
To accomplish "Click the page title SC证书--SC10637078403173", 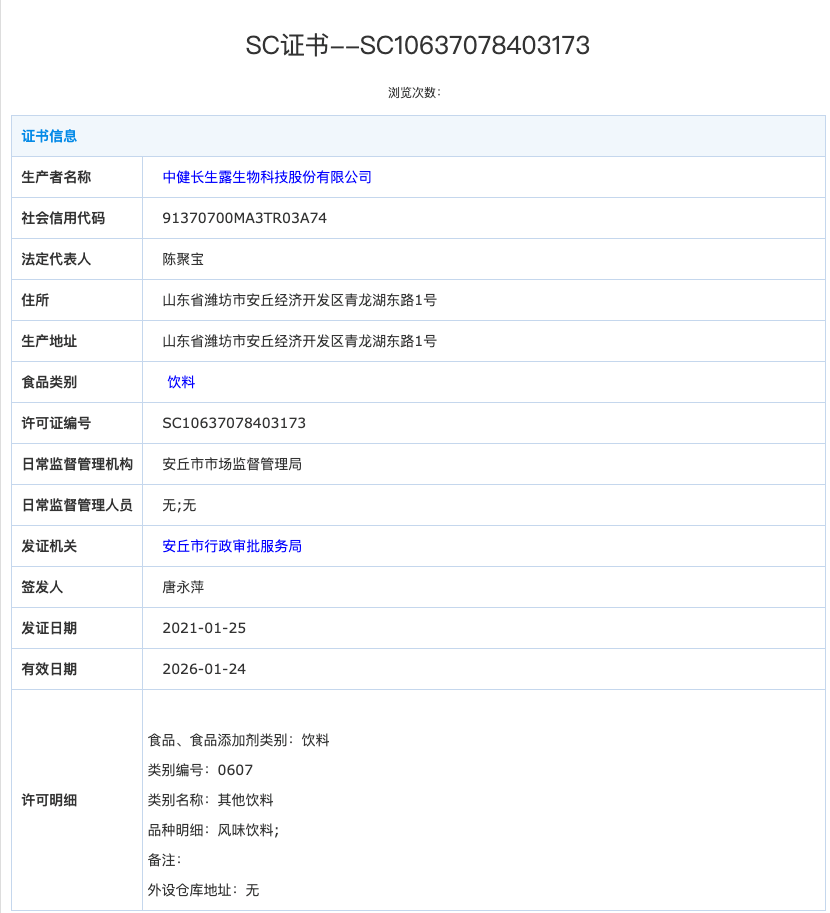I will (x=419, y=45).
